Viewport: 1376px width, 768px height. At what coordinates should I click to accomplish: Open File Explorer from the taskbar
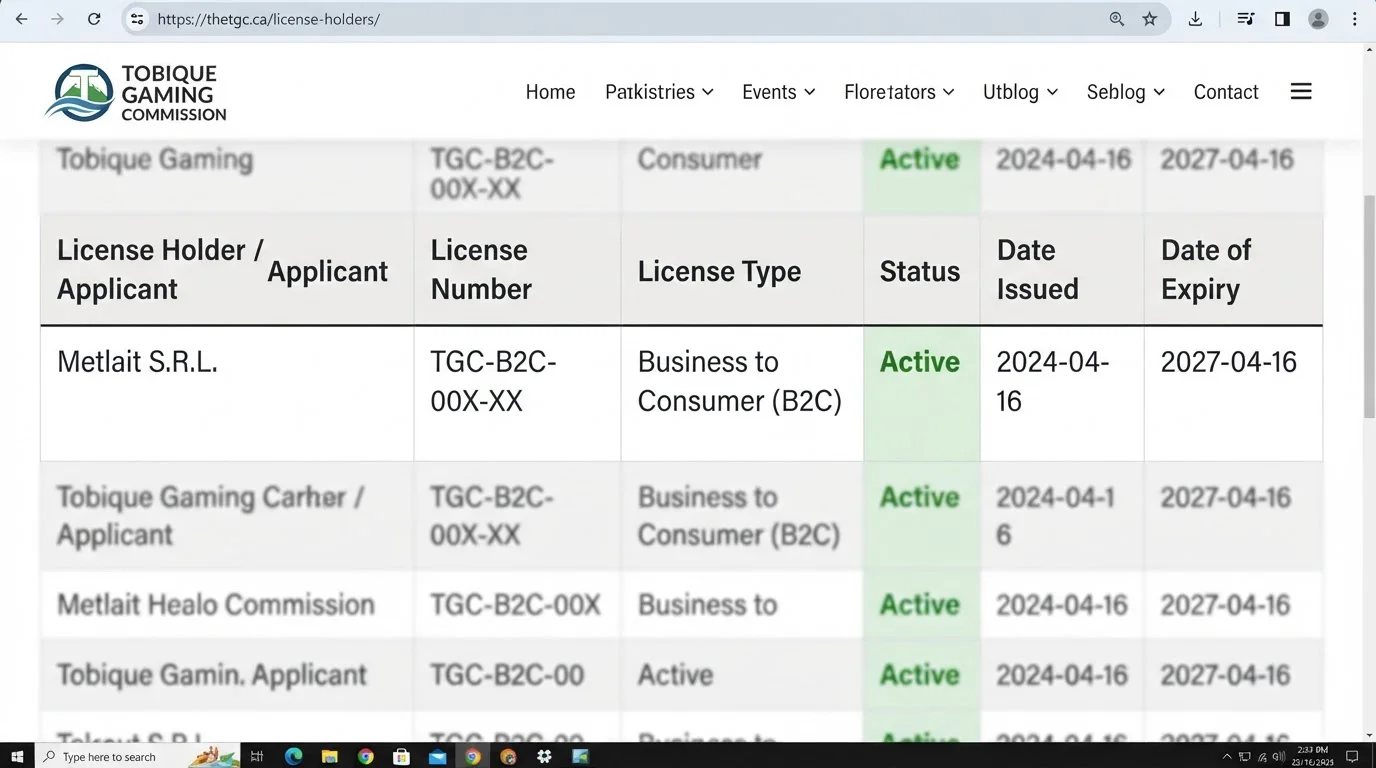329,757
